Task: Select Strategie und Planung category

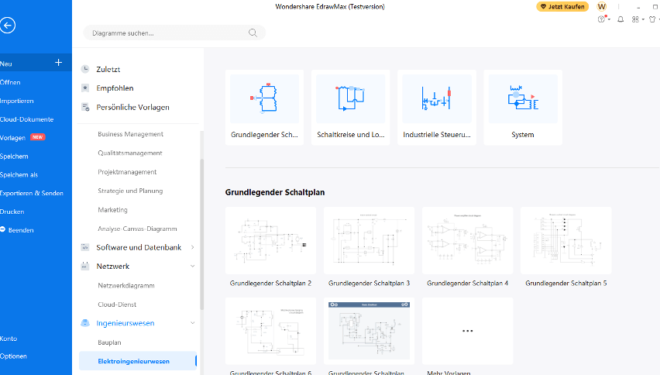Action: click(130, 191)
